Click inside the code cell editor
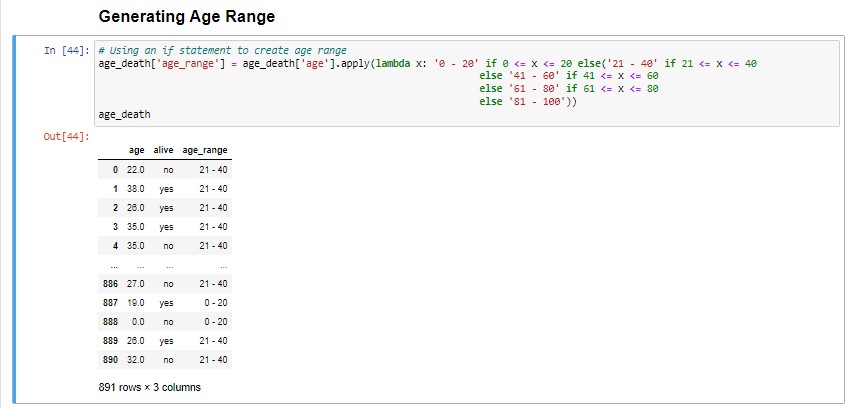854x408 pixels. pos(466,83)
